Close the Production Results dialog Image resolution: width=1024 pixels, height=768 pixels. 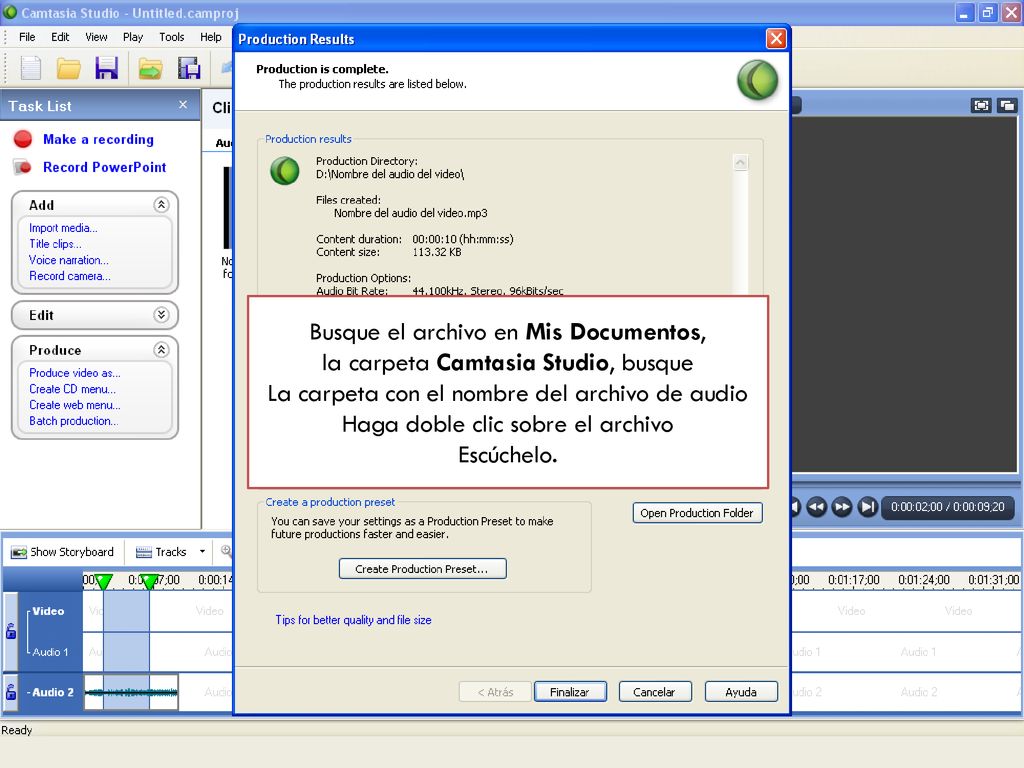776,39
